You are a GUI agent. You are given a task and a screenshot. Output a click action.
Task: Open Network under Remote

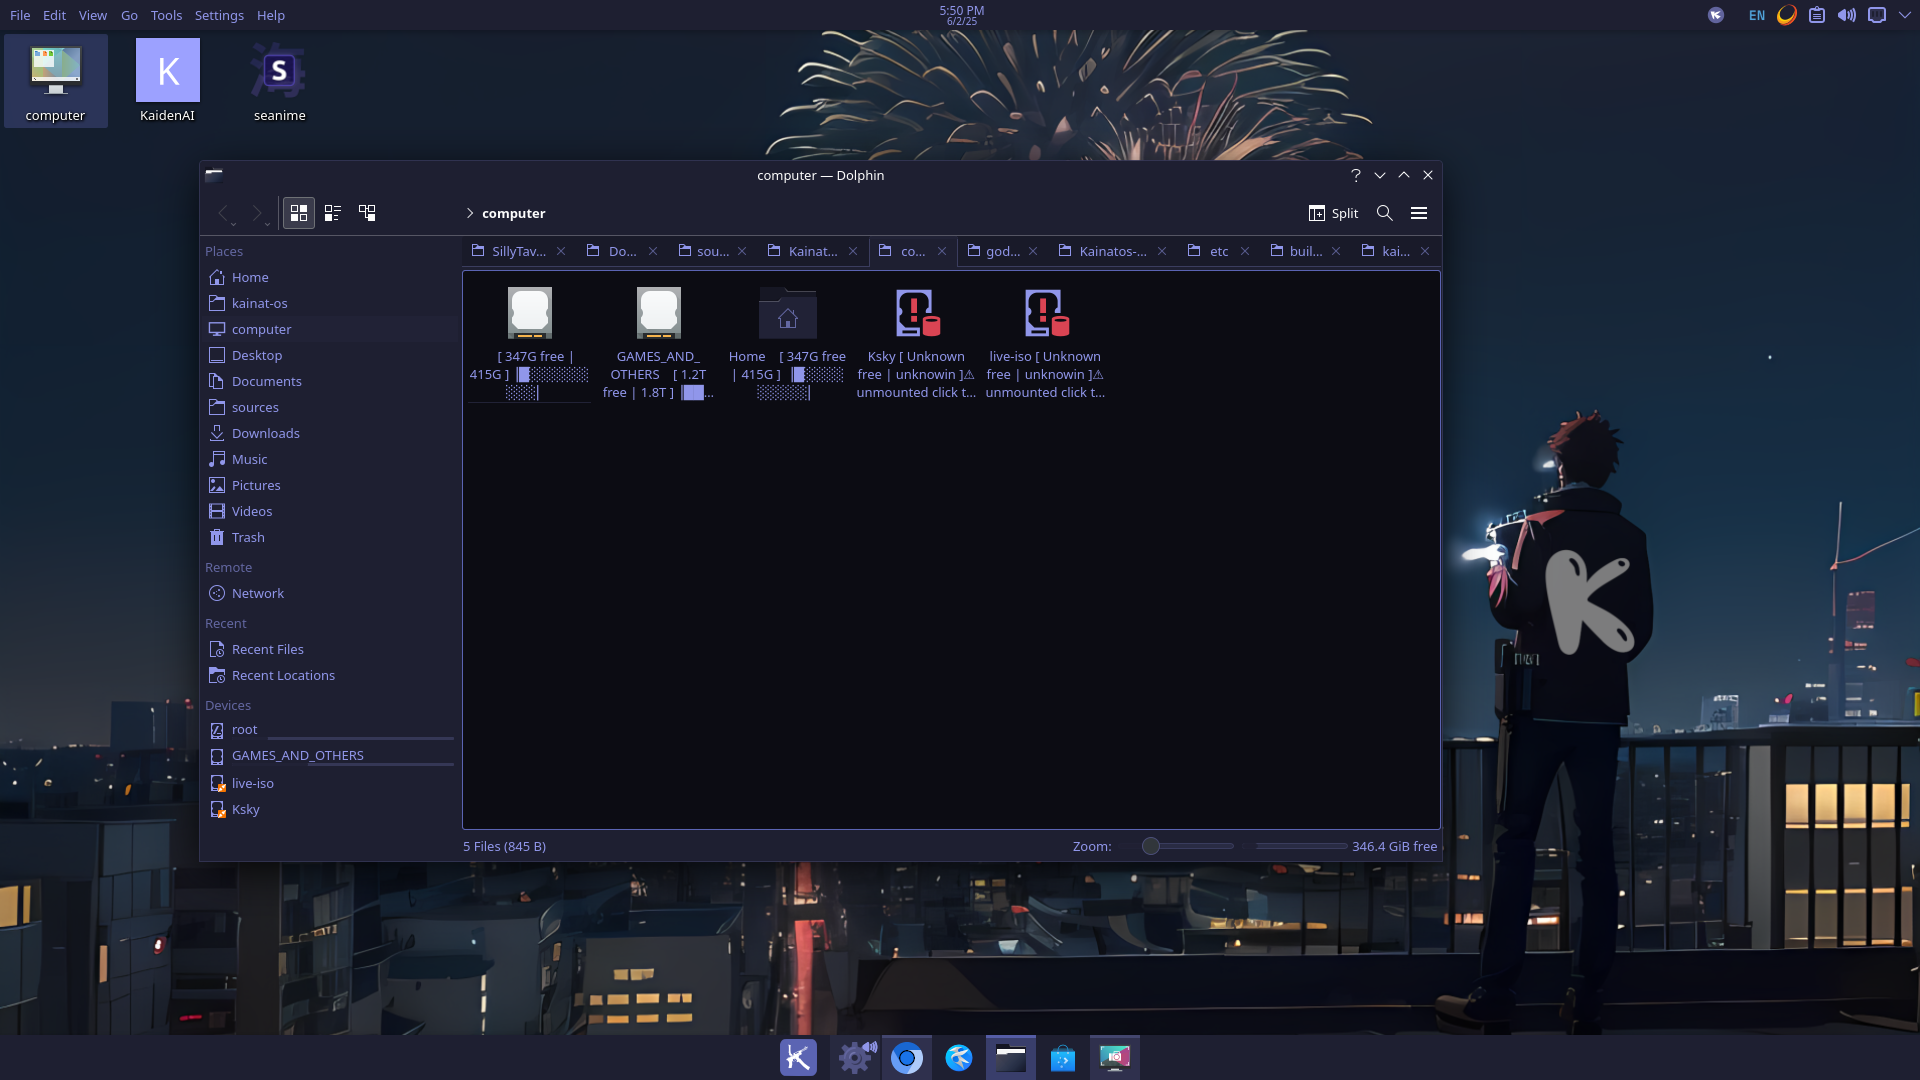pos(329,593)
